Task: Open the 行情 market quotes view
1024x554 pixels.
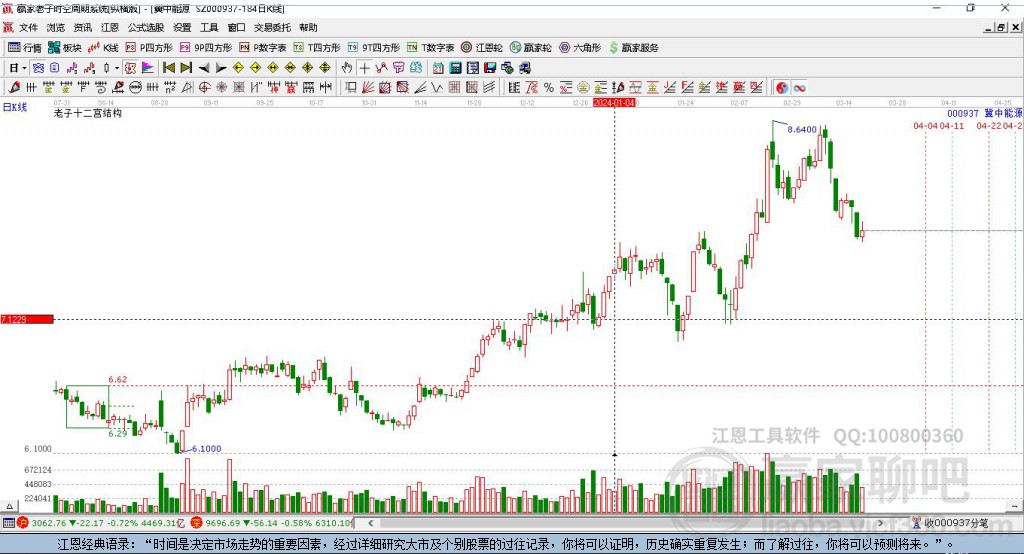Action: pos(25,48)
